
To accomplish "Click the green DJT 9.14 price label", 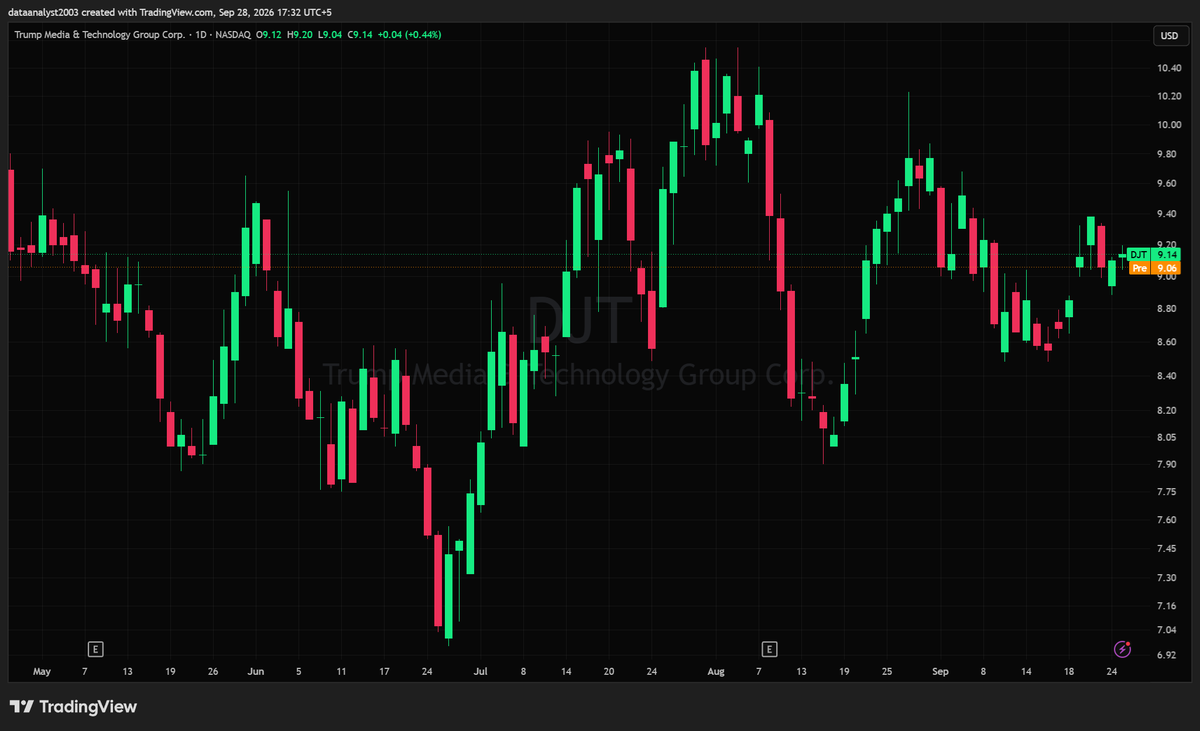I will tap(1153, 255).
